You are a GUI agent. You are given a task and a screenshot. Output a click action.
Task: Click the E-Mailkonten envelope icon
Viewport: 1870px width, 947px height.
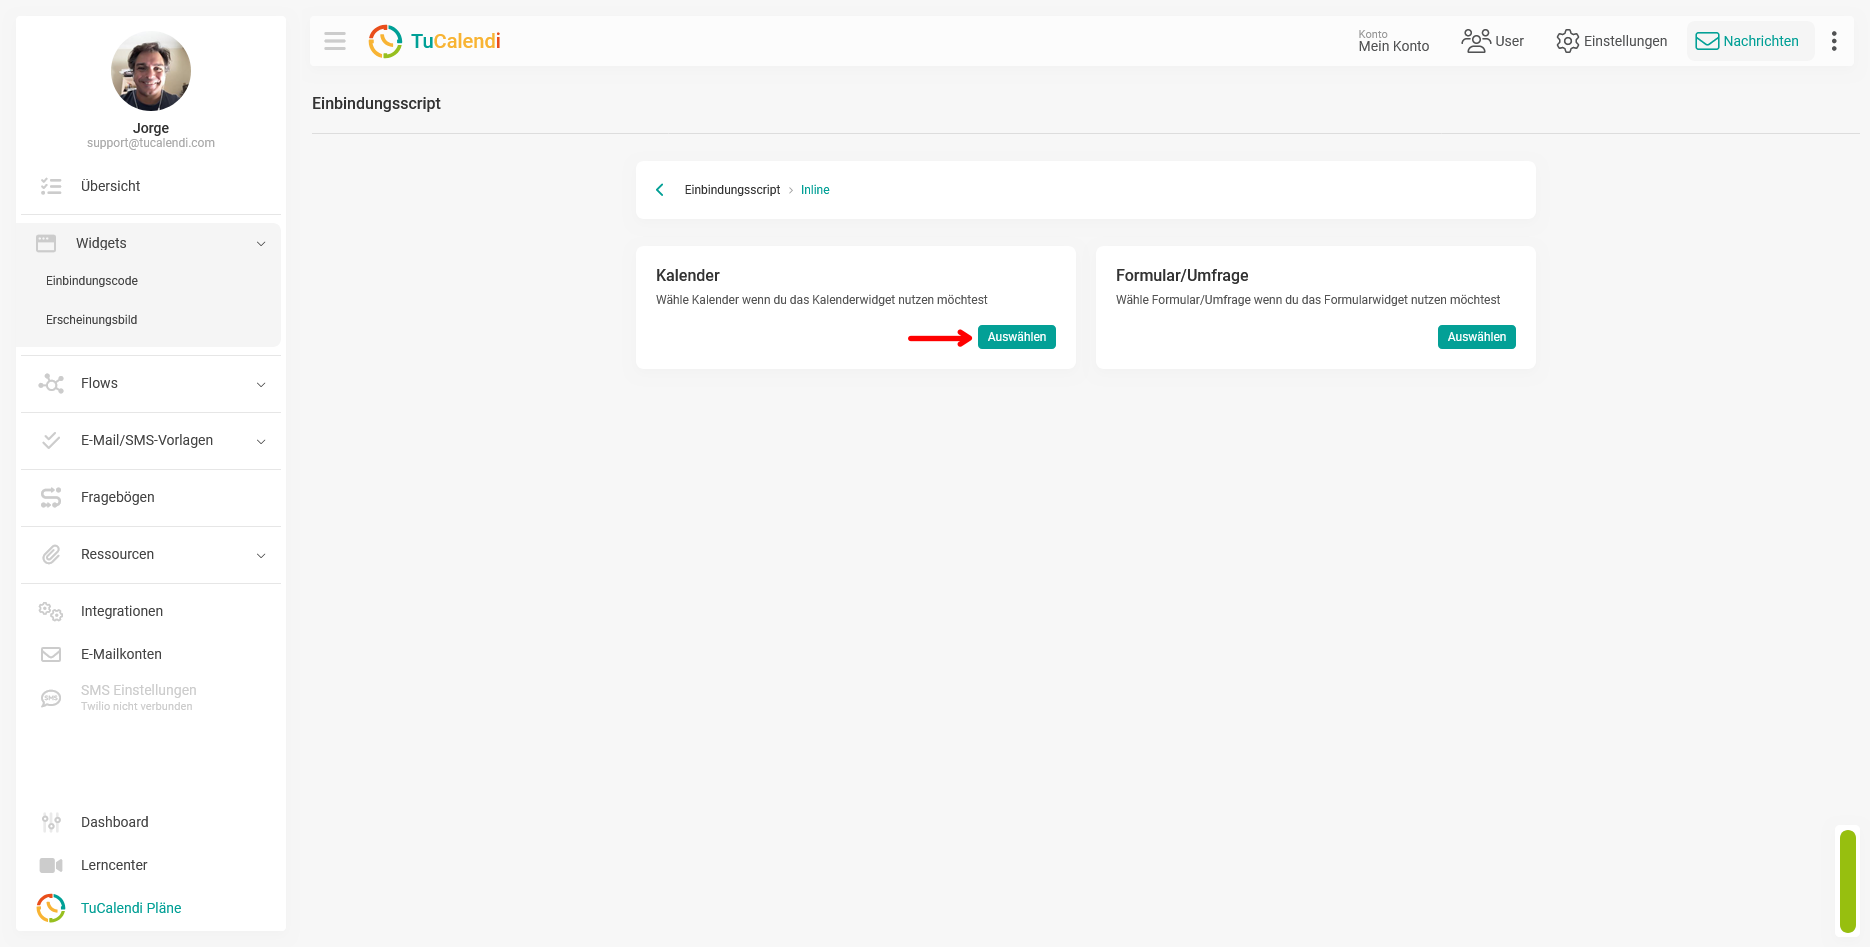(x=51, y=654)
